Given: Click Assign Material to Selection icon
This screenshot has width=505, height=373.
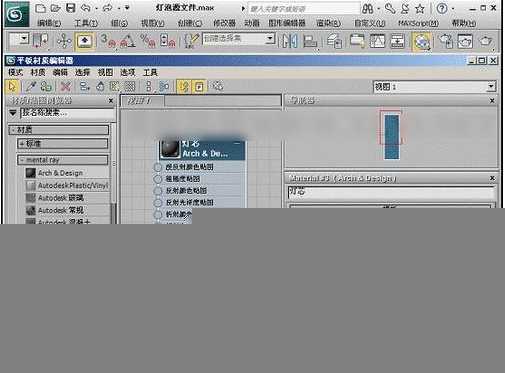Looking at the screenshot, I should [x=46, y=86].
